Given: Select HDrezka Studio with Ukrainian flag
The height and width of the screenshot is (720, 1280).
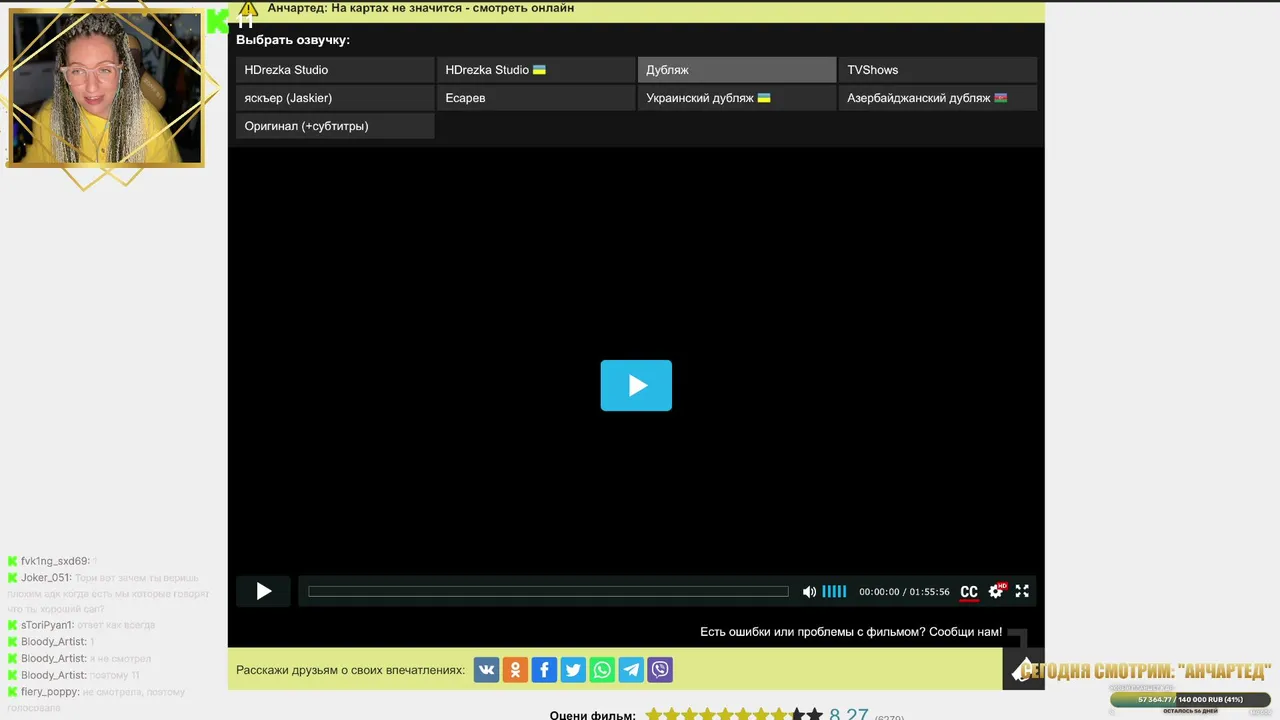Looking at the screenshot, I should pyautogui.click(x=536, y=70).
